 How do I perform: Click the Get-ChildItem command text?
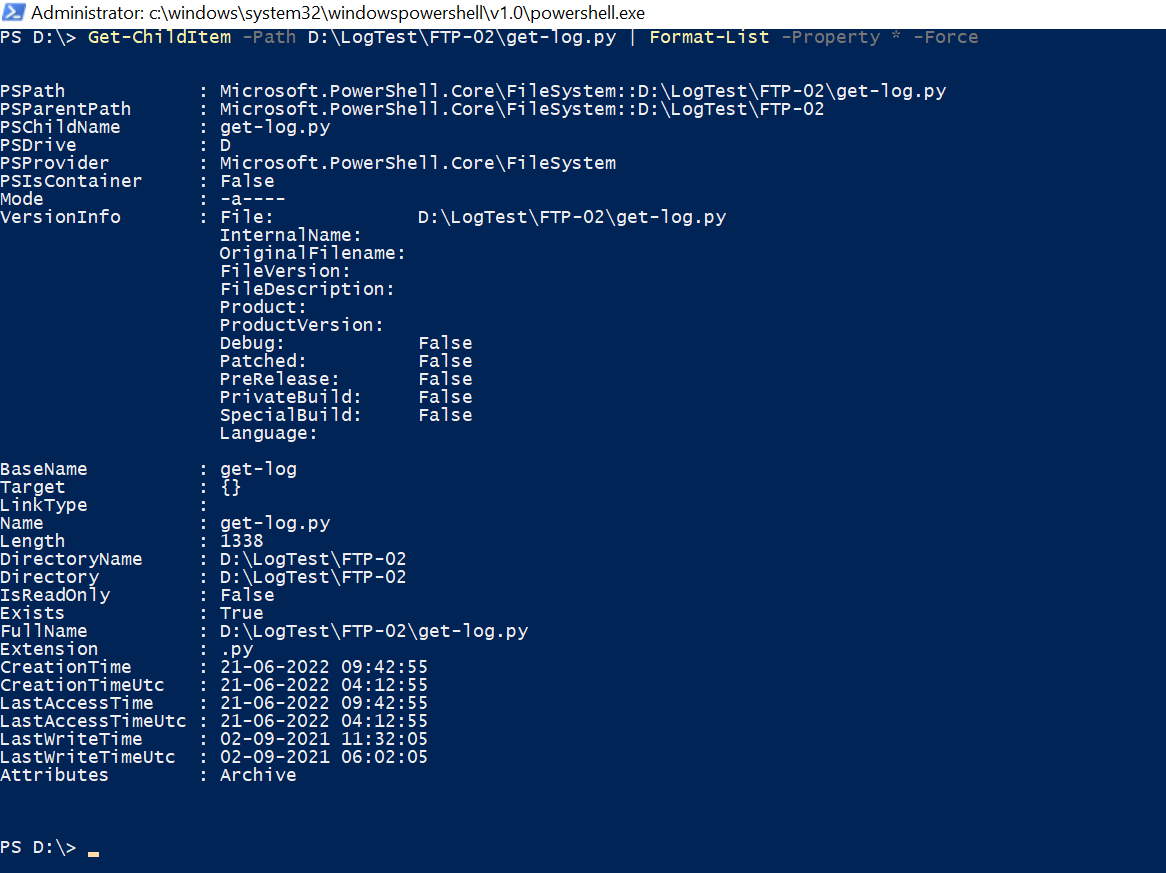(159, 37)
